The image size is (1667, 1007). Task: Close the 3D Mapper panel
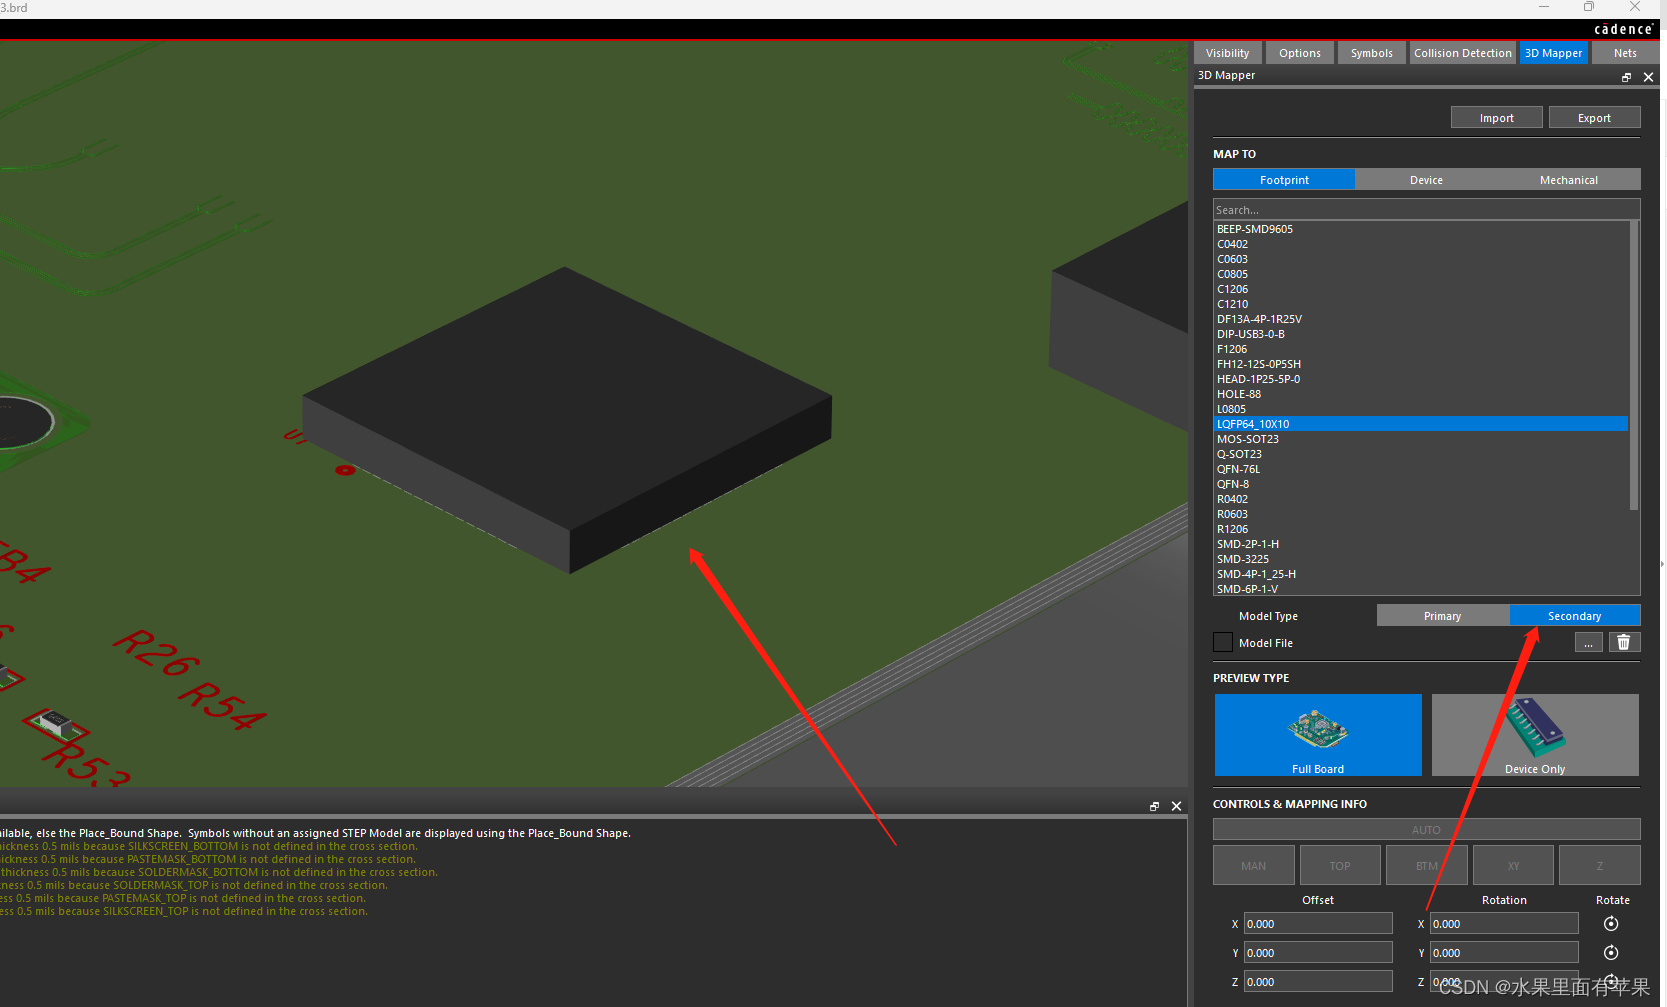[x=1648, y=77]
